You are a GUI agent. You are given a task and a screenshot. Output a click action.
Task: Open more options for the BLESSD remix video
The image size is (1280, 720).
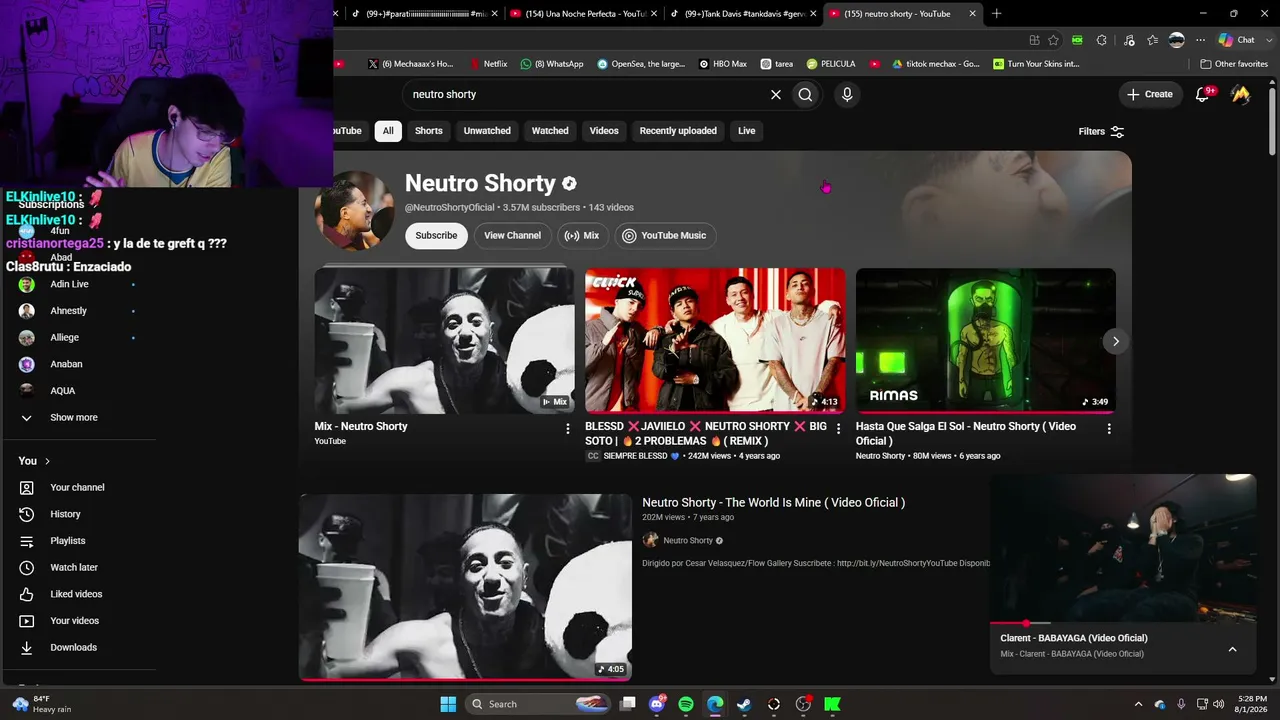coord(838,428)
